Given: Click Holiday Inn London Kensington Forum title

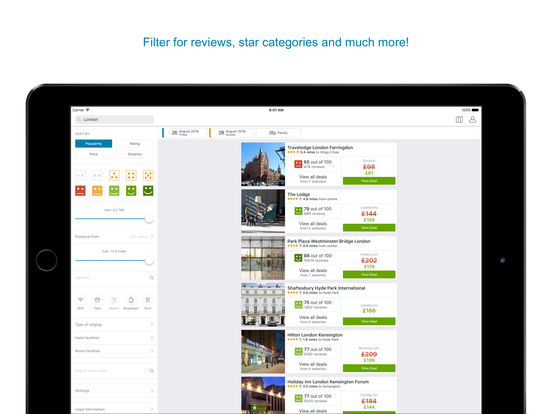Looking at the screenshot, I should coord(328,382).
